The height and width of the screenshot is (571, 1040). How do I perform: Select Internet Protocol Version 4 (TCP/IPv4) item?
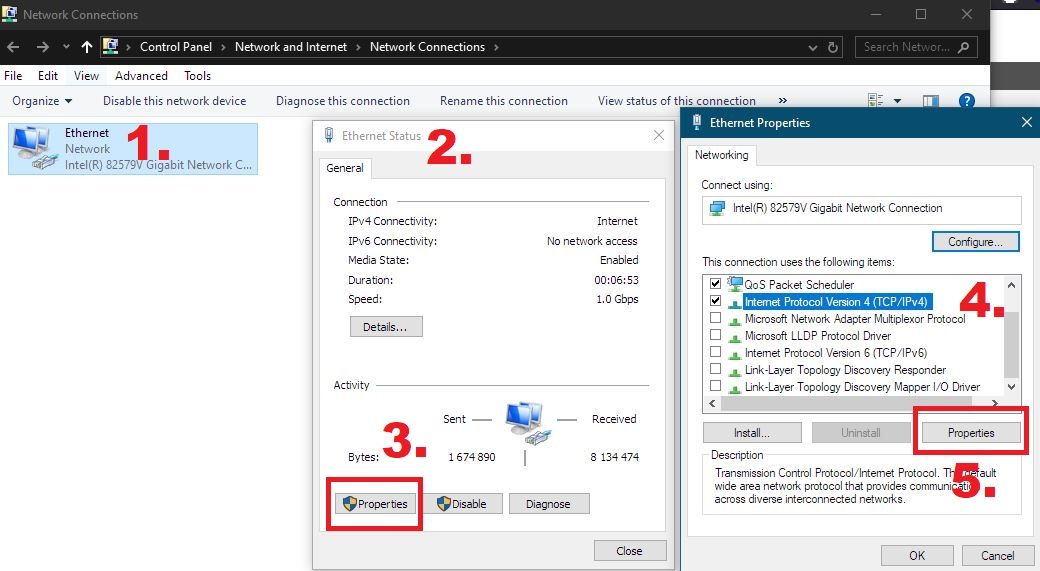(836, 302)
